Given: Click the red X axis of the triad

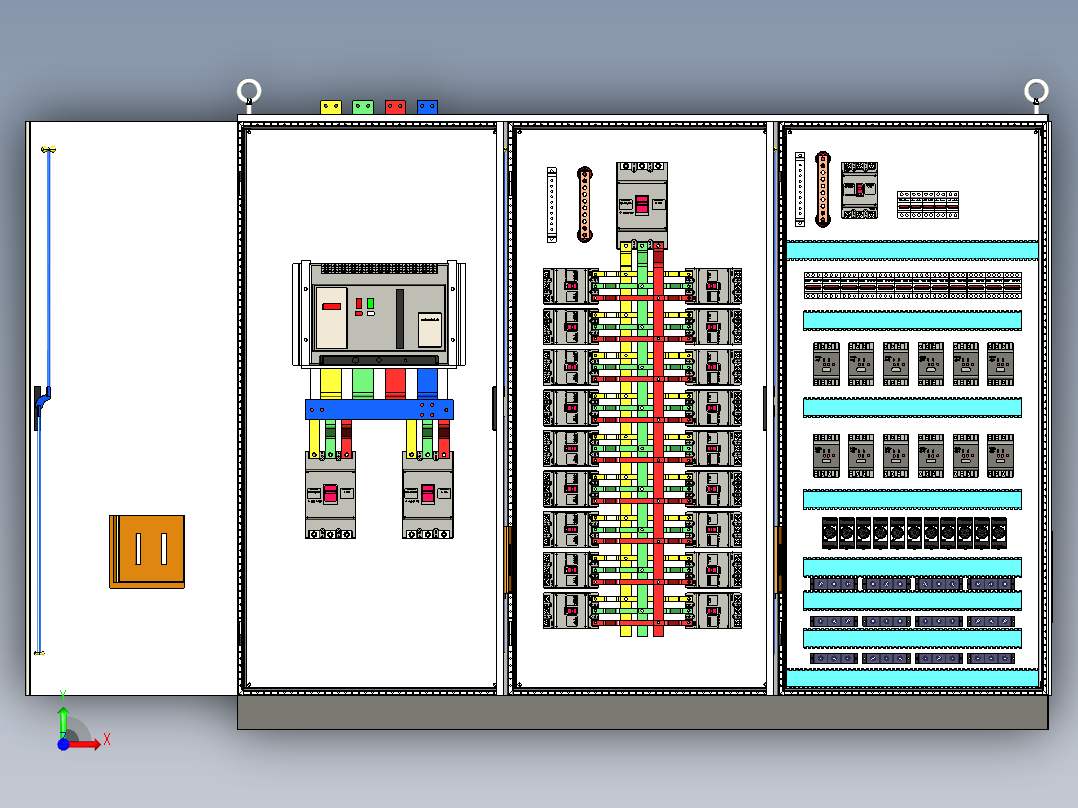Looking at the screenshot, I should (86, 744).
